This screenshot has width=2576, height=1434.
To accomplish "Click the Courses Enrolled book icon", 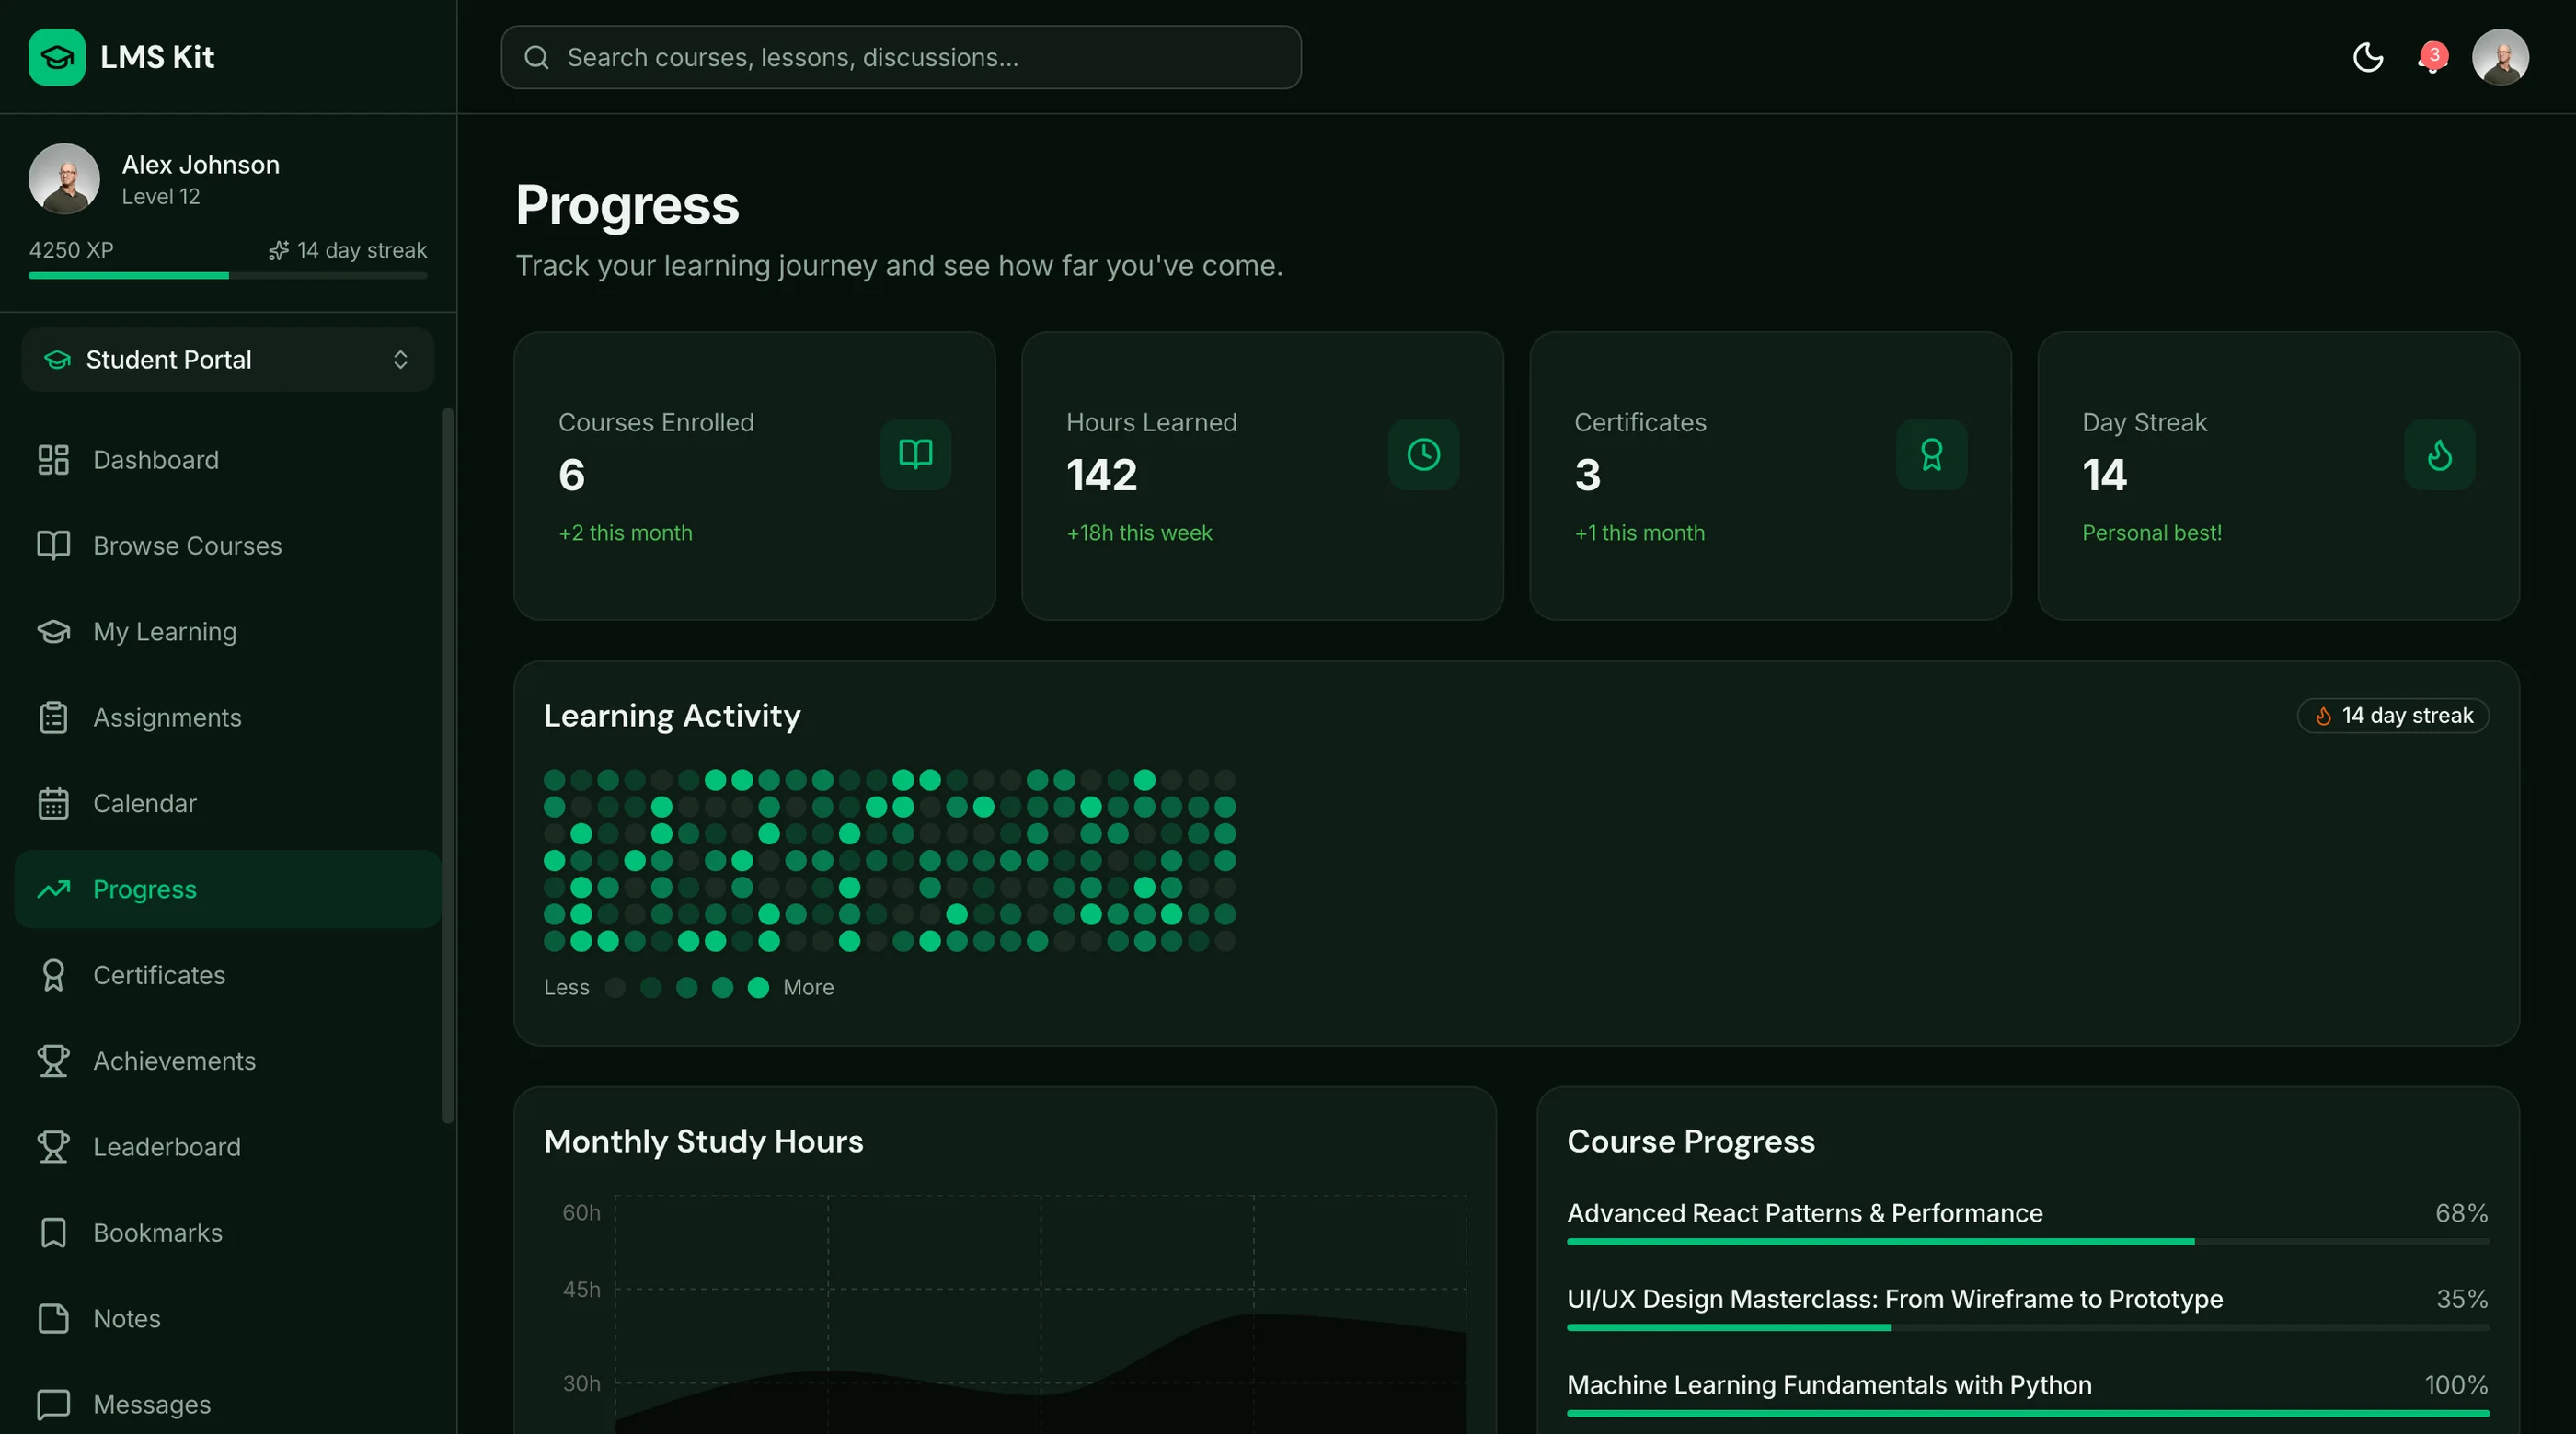I will coord(915,454).
